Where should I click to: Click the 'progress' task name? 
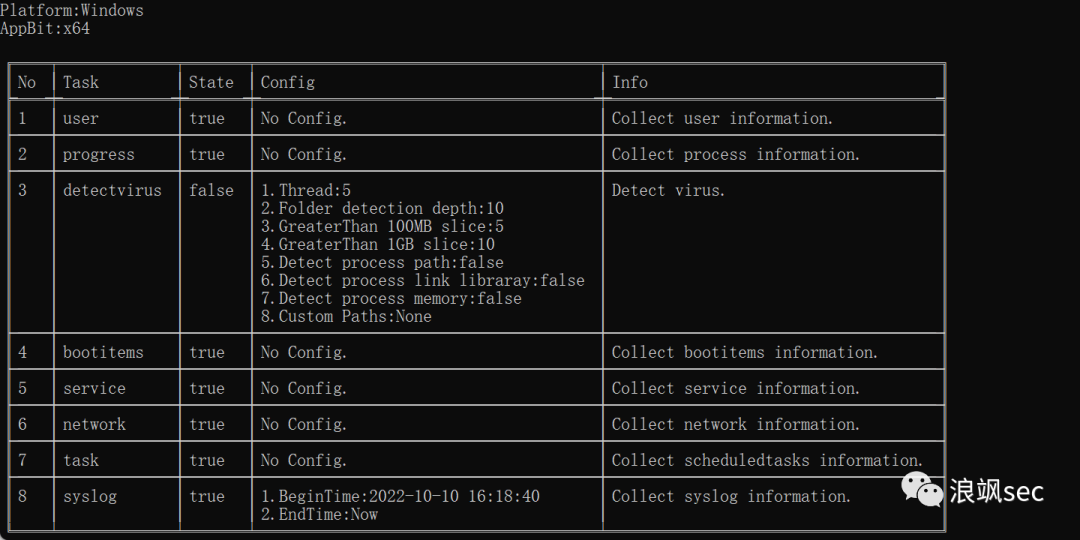[x=98, y=154]
